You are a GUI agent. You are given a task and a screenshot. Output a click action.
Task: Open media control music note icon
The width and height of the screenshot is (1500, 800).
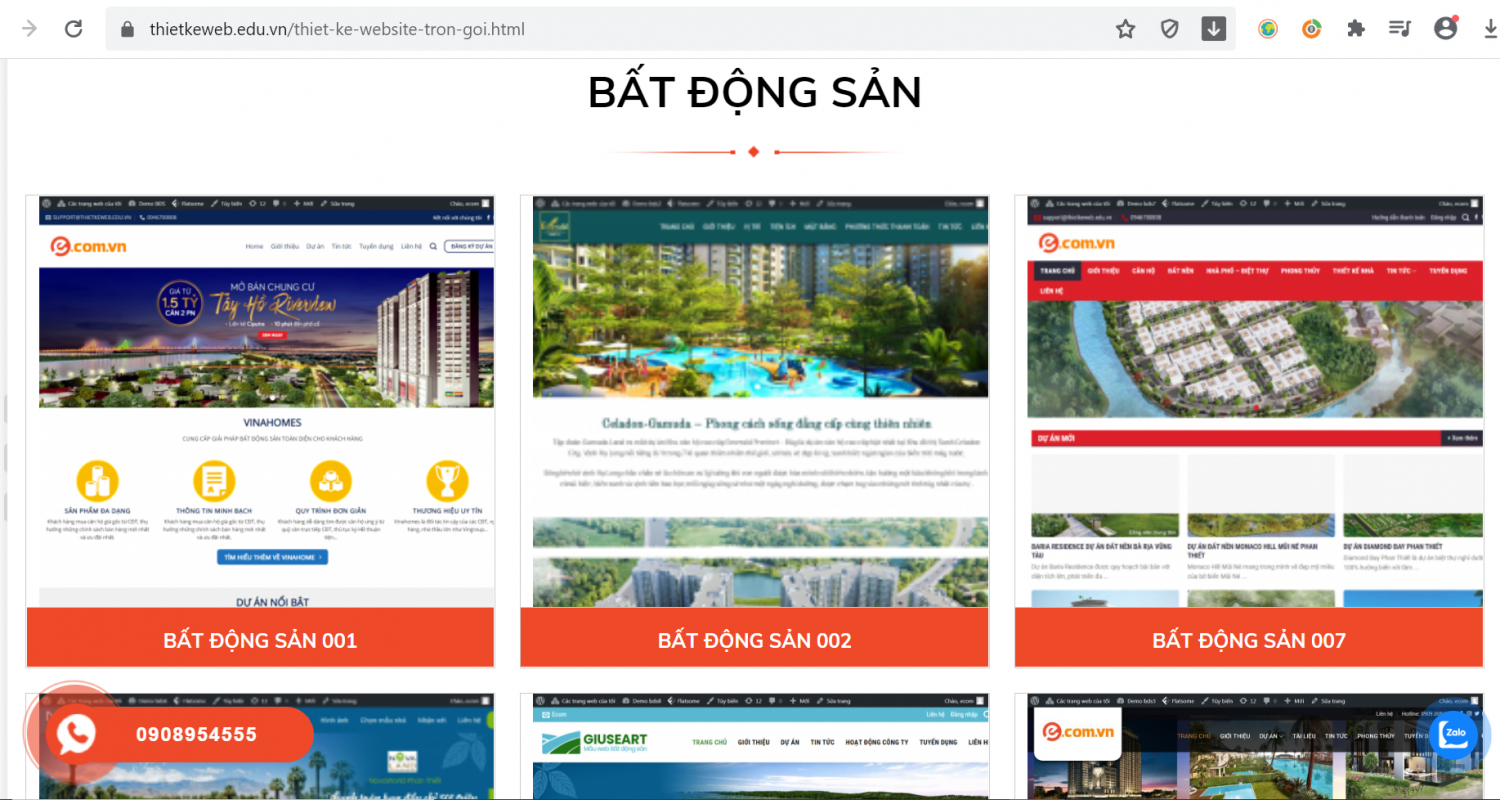(1400, 29)
